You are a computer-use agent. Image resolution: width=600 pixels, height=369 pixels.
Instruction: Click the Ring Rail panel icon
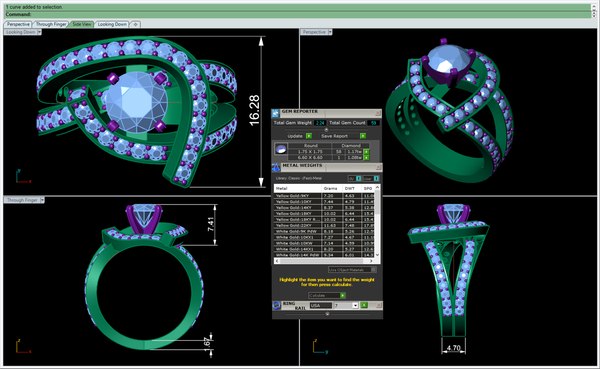(277, 305)
